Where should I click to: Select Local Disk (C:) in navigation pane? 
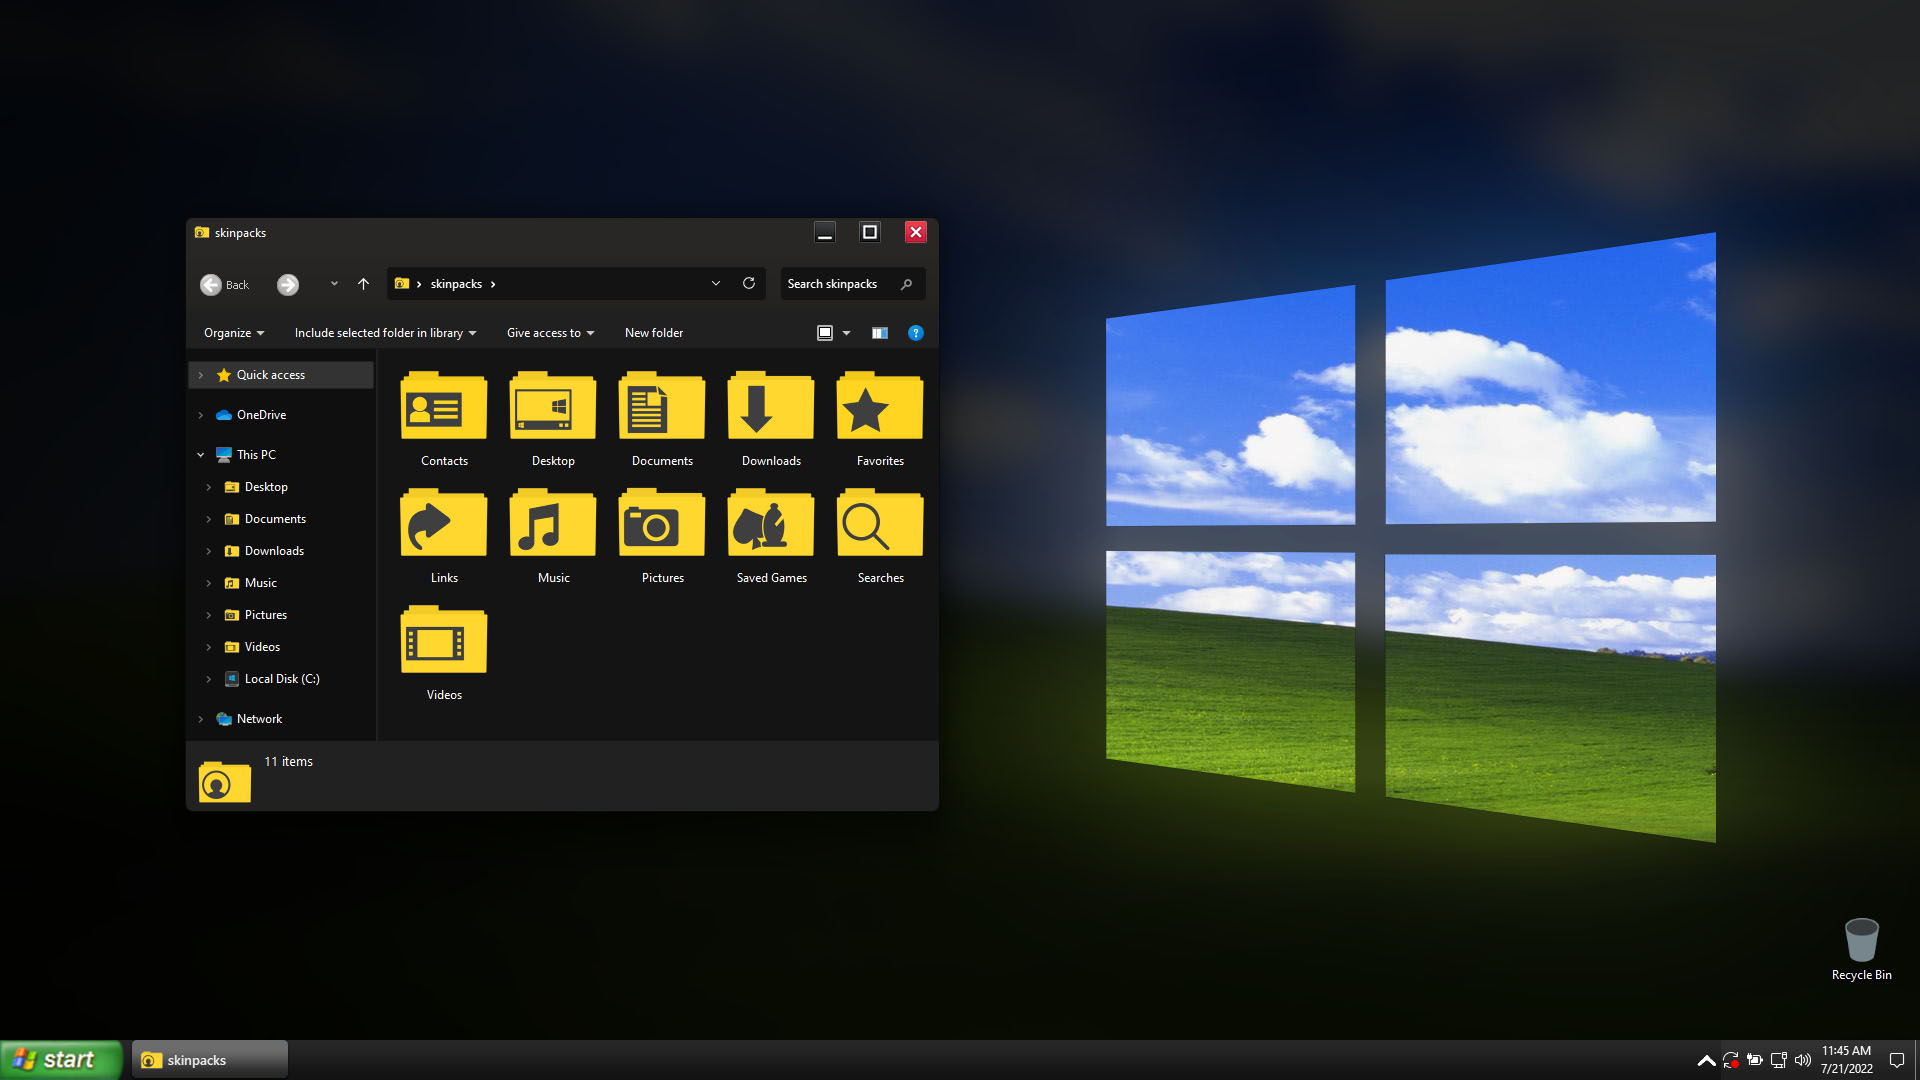282,679
